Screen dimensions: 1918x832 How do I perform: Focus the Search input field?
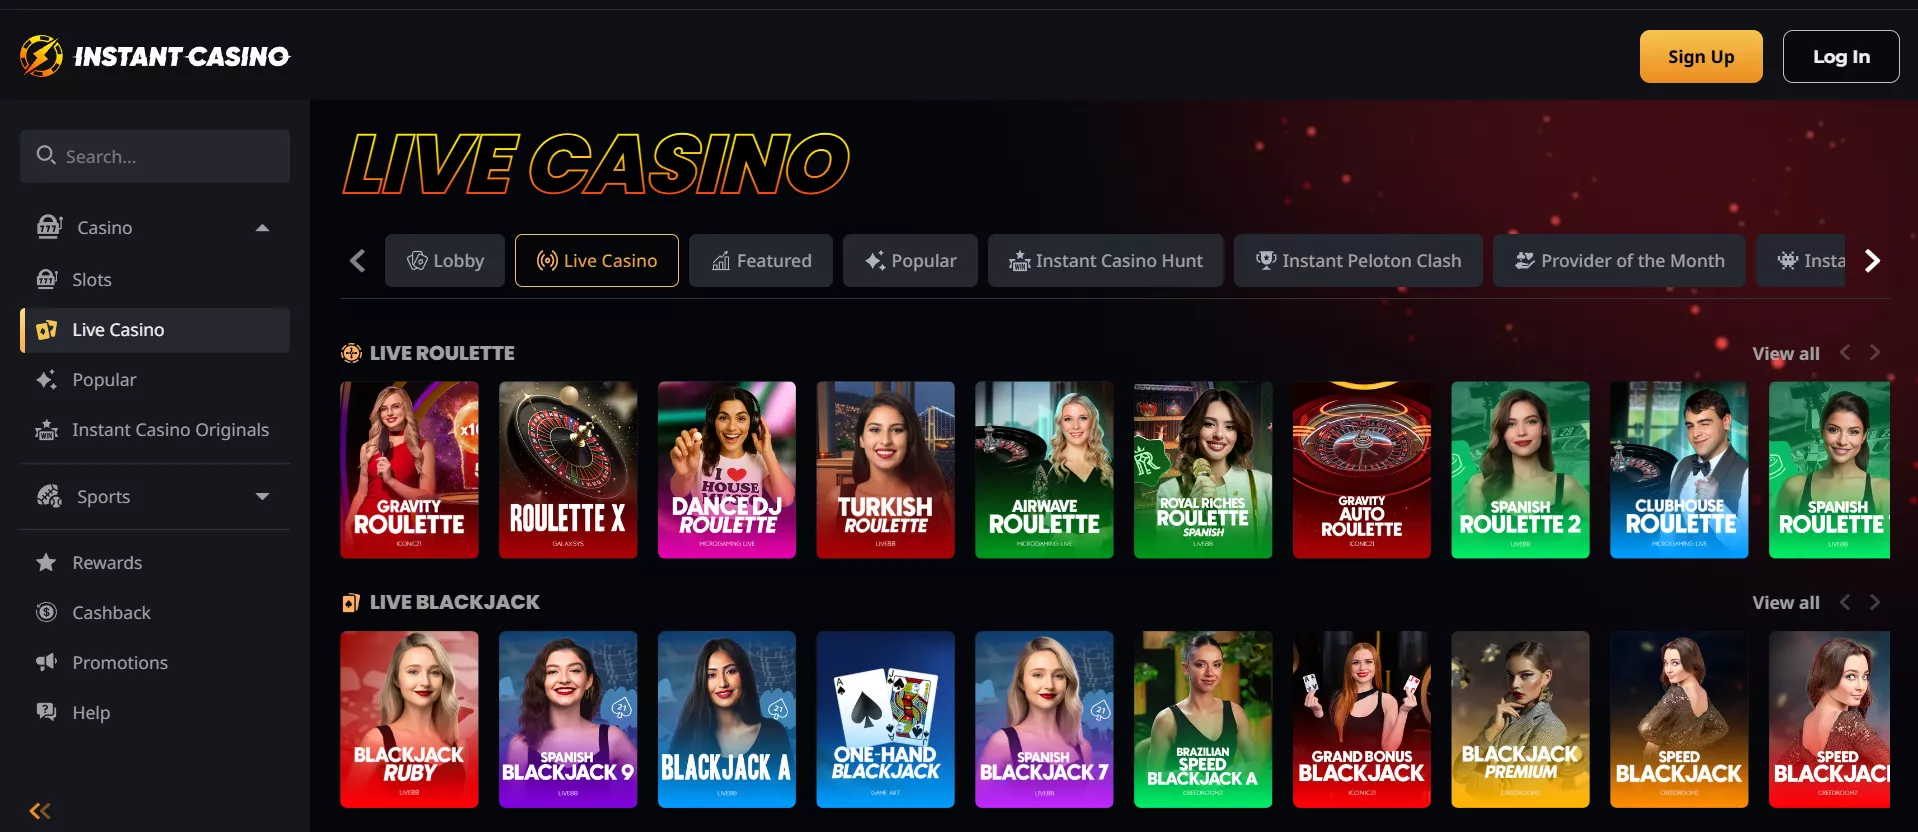click(x=155, y=156)
